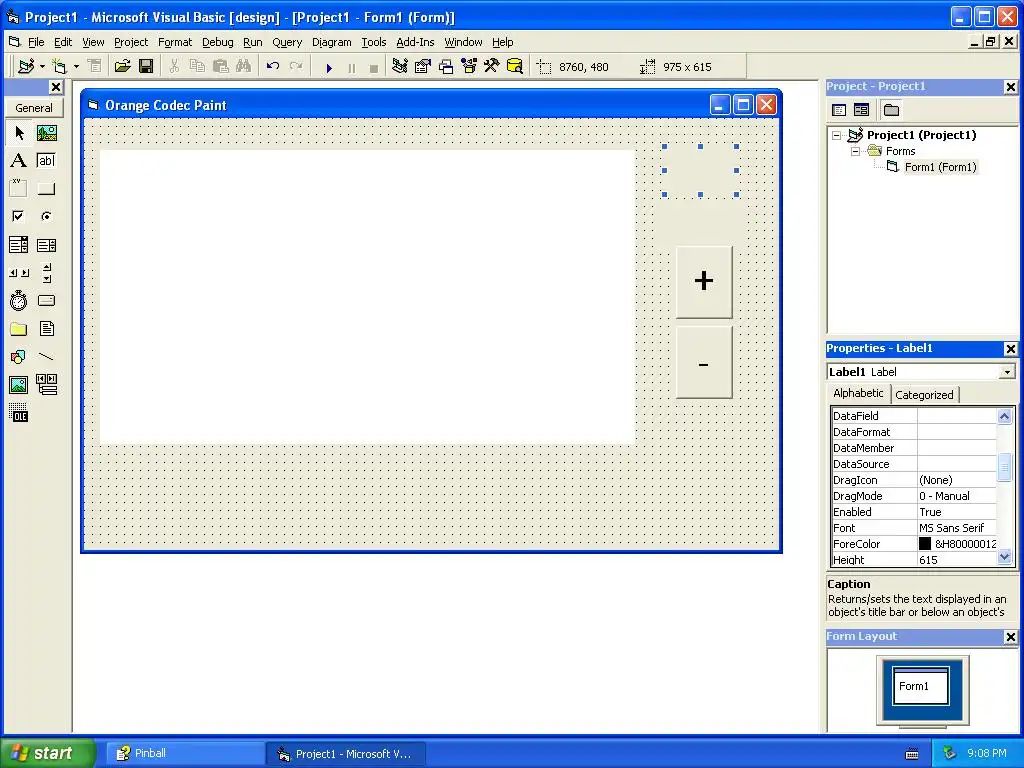Select the ListBox control tool
The width and height of the screenshot is (1024, 768).
[x=46, y=245]
